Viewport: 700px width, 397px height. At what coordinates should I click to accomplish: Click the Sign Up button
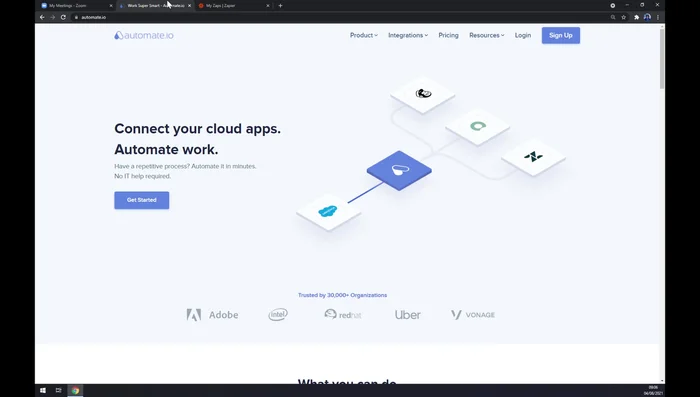coord(561,35)
